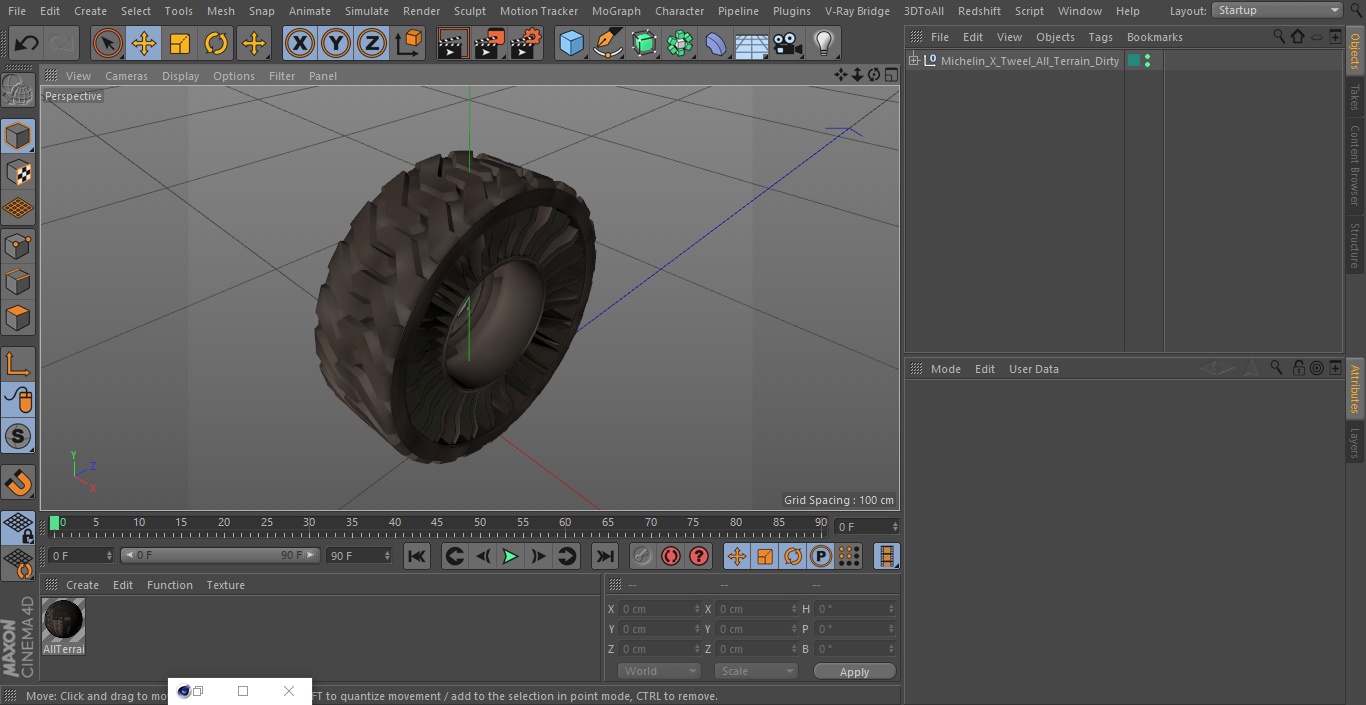Click the timeline preview range slider

pos(220,555)
